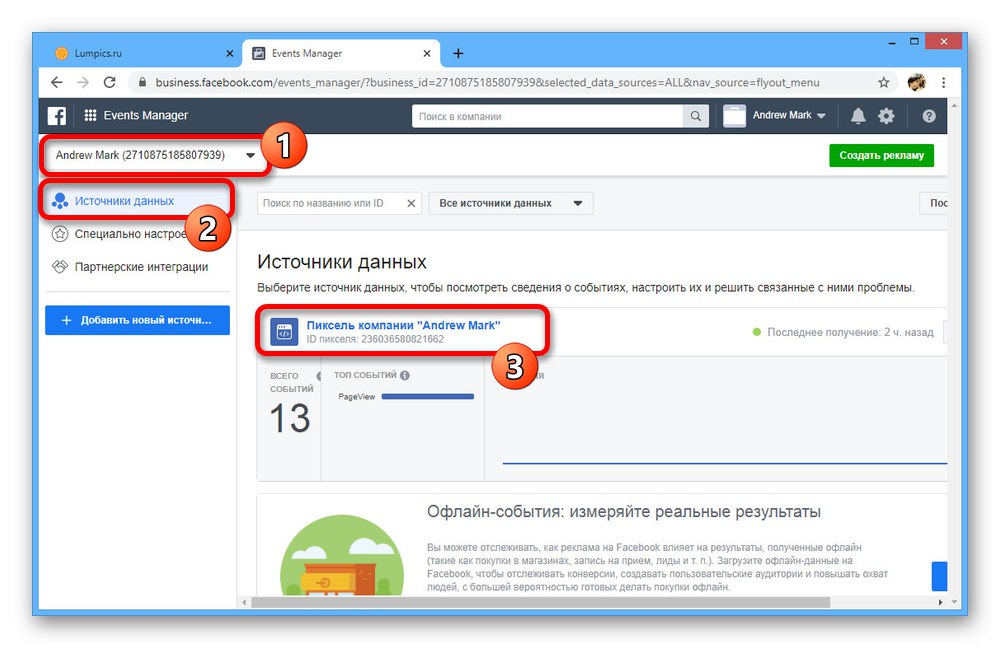Screen dimensions: 1000x648
Task: Close the Events Manager tab
Action: point(427,54)
